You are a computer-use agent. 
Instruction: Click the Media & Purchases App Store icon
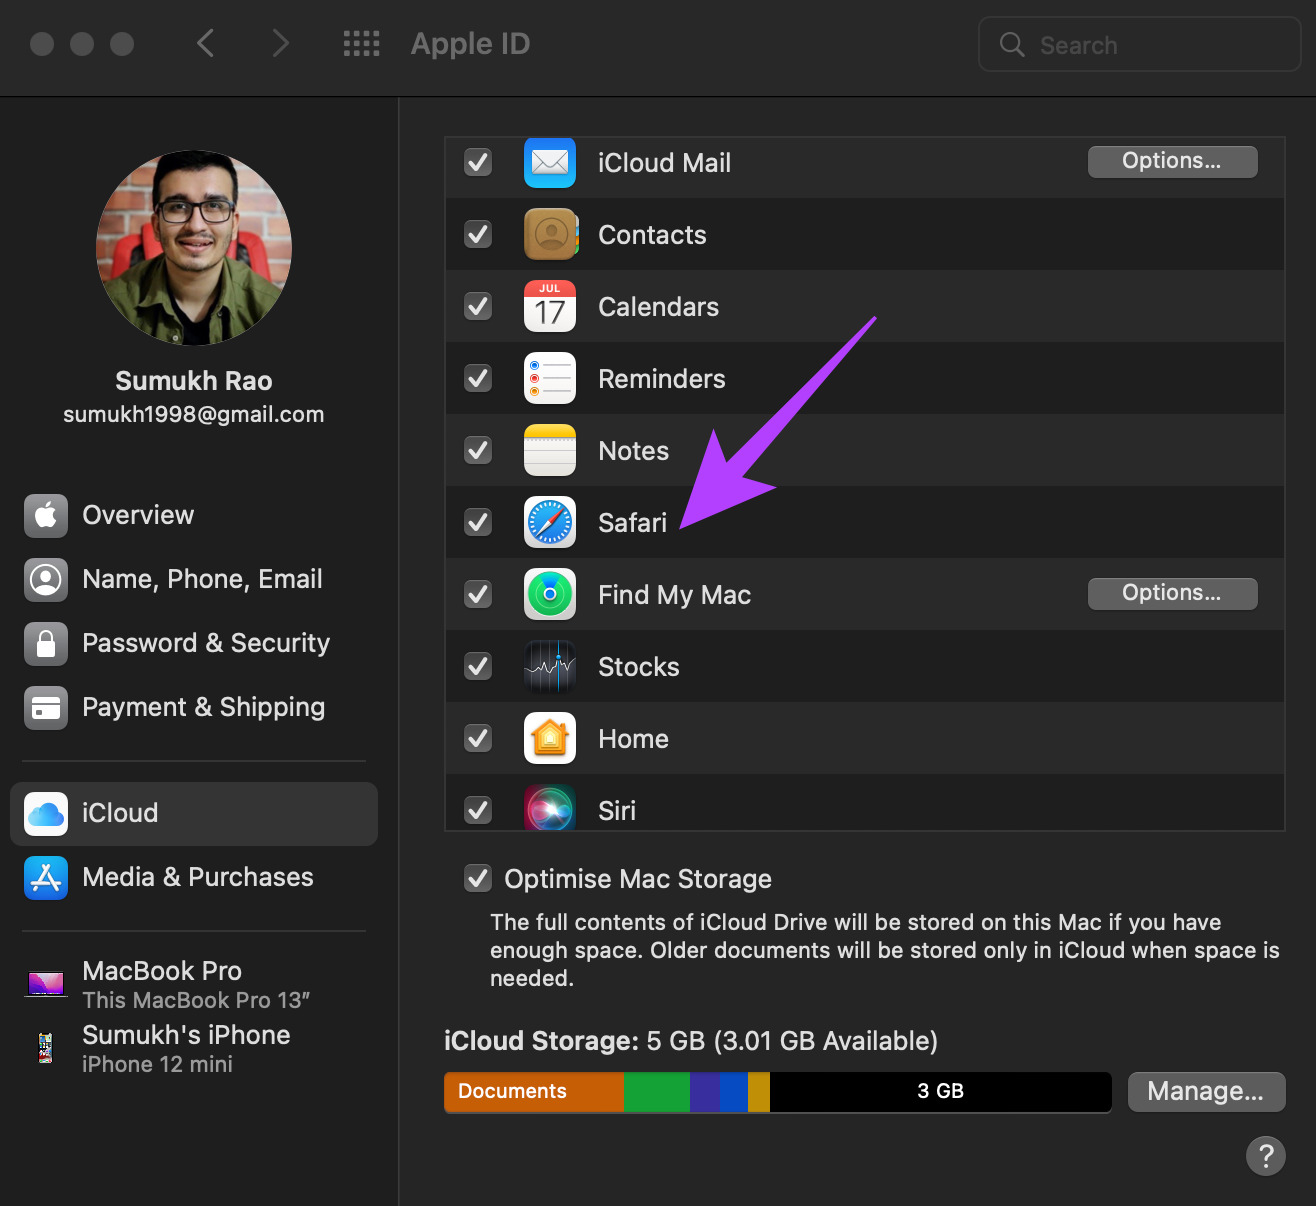(46, 878)
